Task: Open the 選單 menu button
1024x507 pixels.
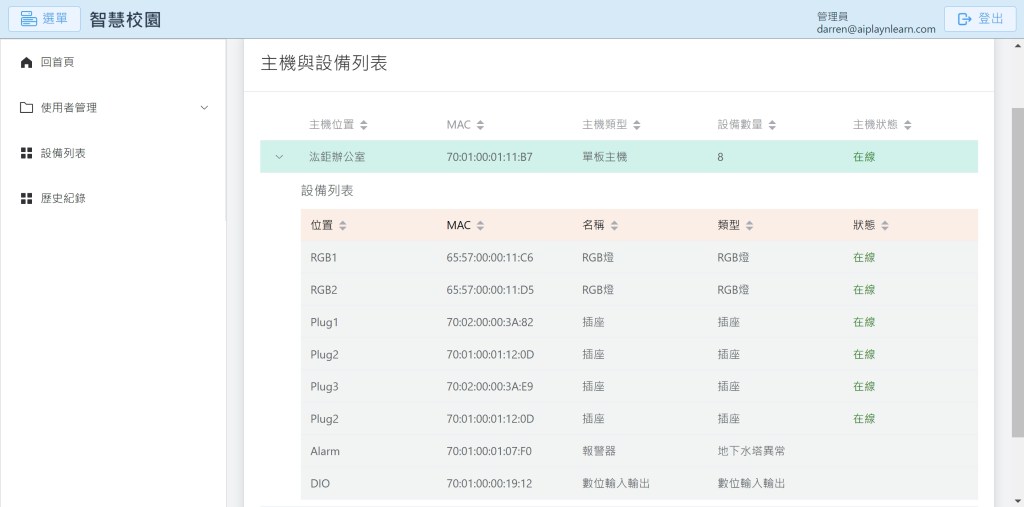Action: (x=44, y=19)
